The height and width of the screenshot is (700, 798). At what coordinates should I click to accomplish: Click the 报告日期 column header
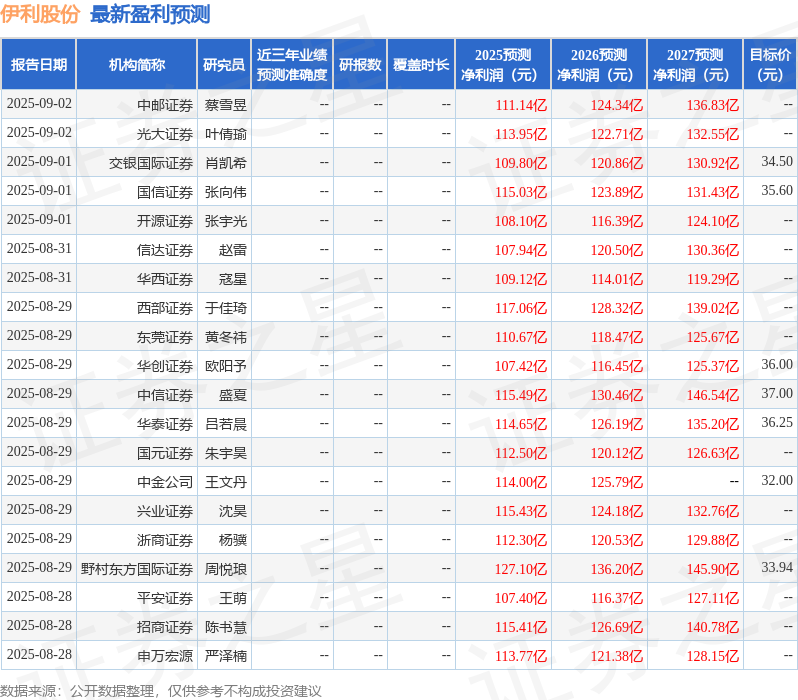coord(39,65)
